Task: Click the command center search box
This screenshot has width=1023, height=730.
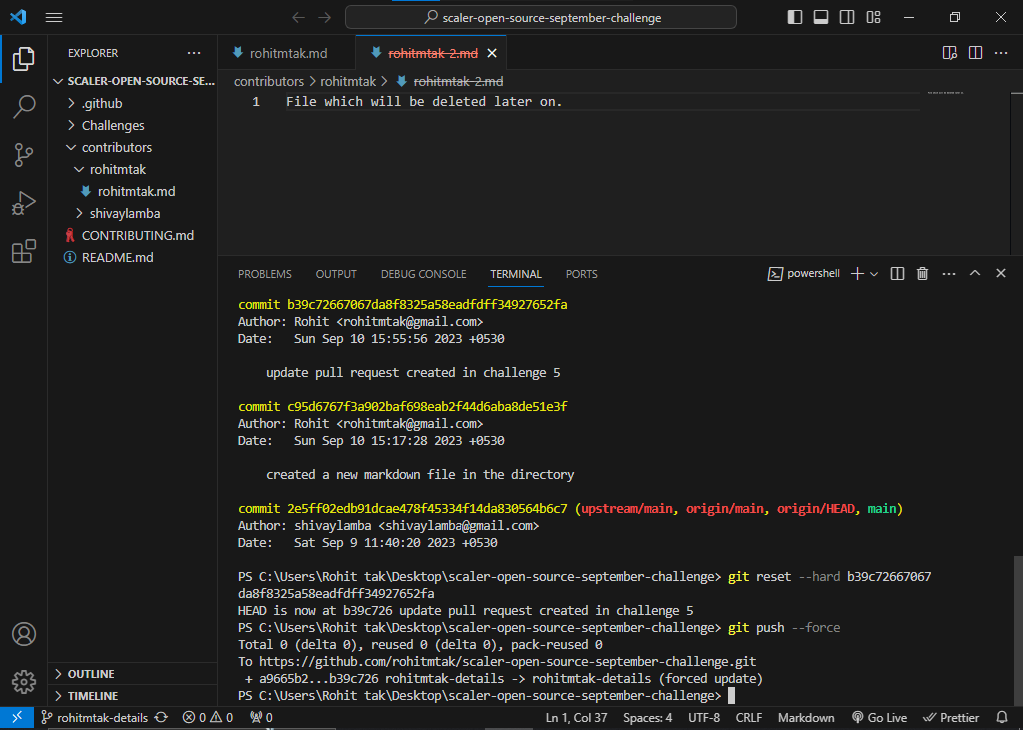Action: 539,17
